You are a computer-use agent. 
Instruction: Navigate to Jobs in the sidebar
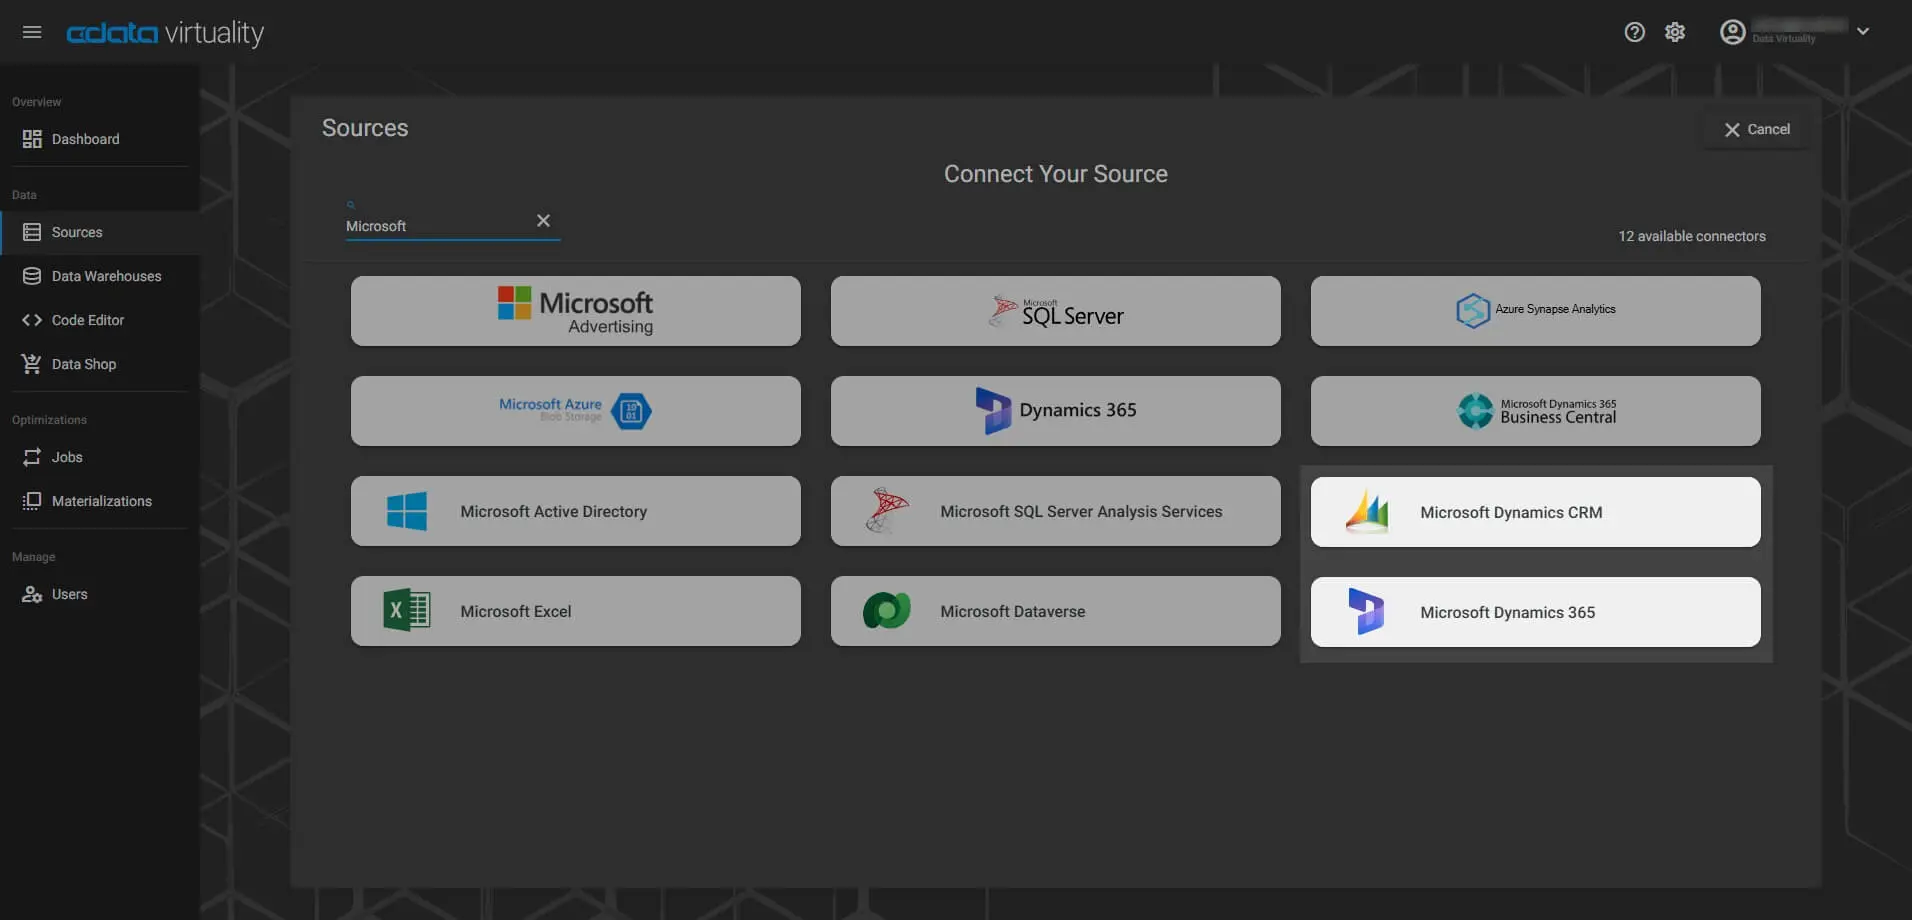click(67, 457)
